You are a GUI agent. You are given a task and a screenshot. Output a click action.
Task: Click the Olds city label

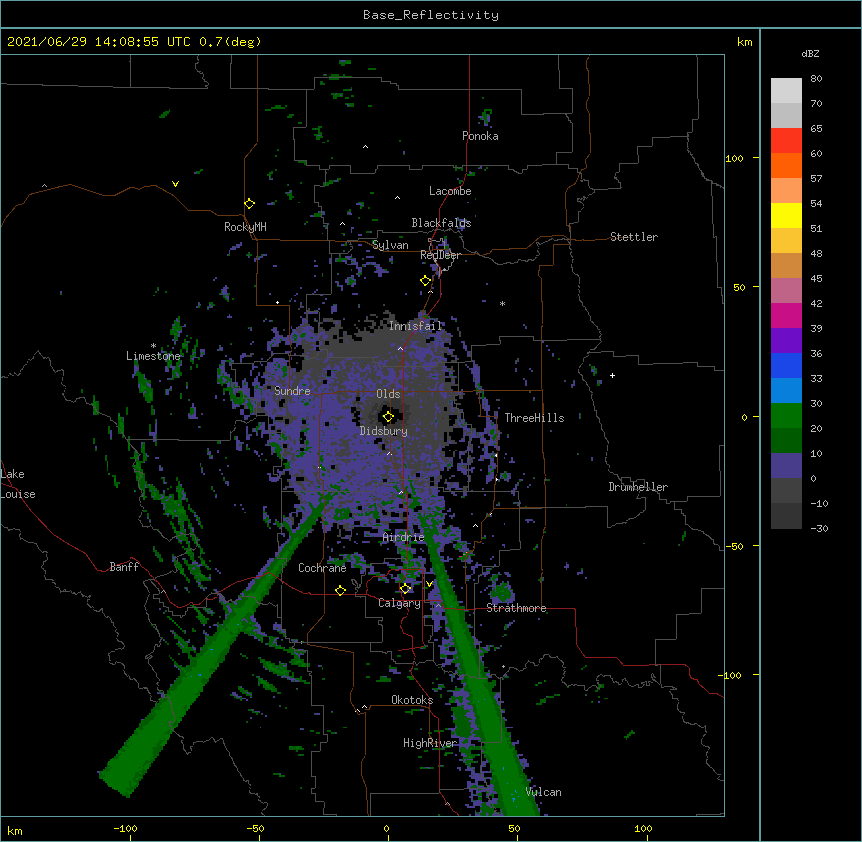pos(388,394)
